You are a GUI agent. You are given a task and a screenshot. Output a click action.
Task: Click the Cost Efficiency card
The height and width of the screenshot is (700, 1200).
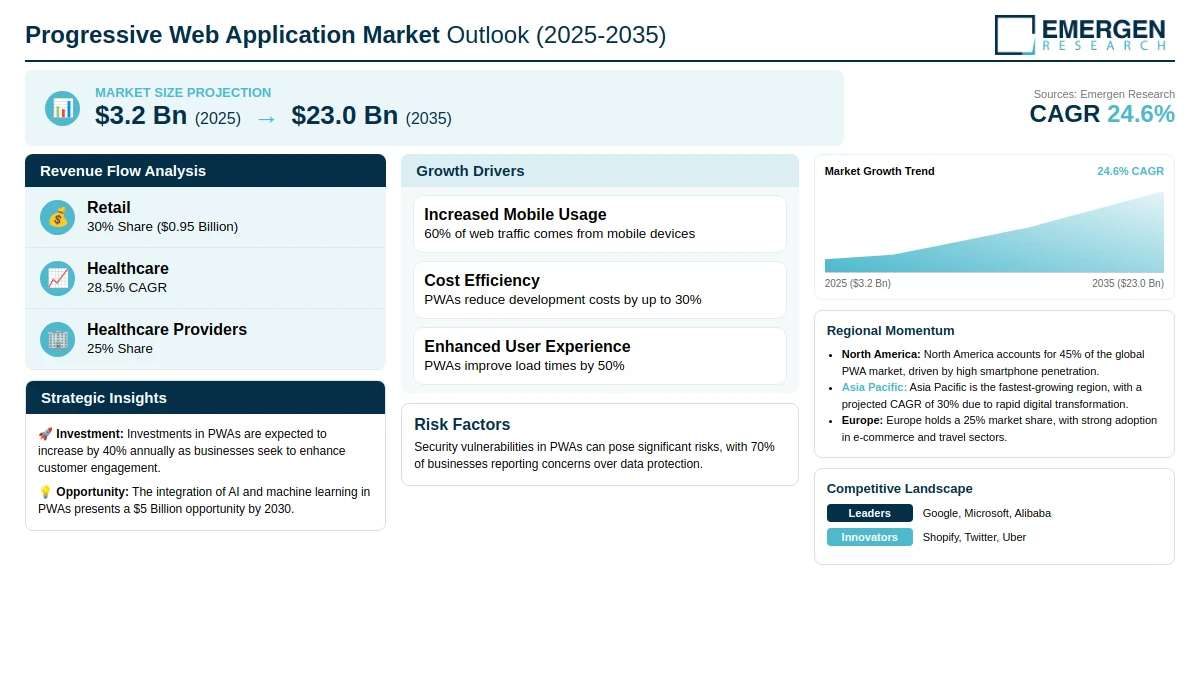coord(600,290)
